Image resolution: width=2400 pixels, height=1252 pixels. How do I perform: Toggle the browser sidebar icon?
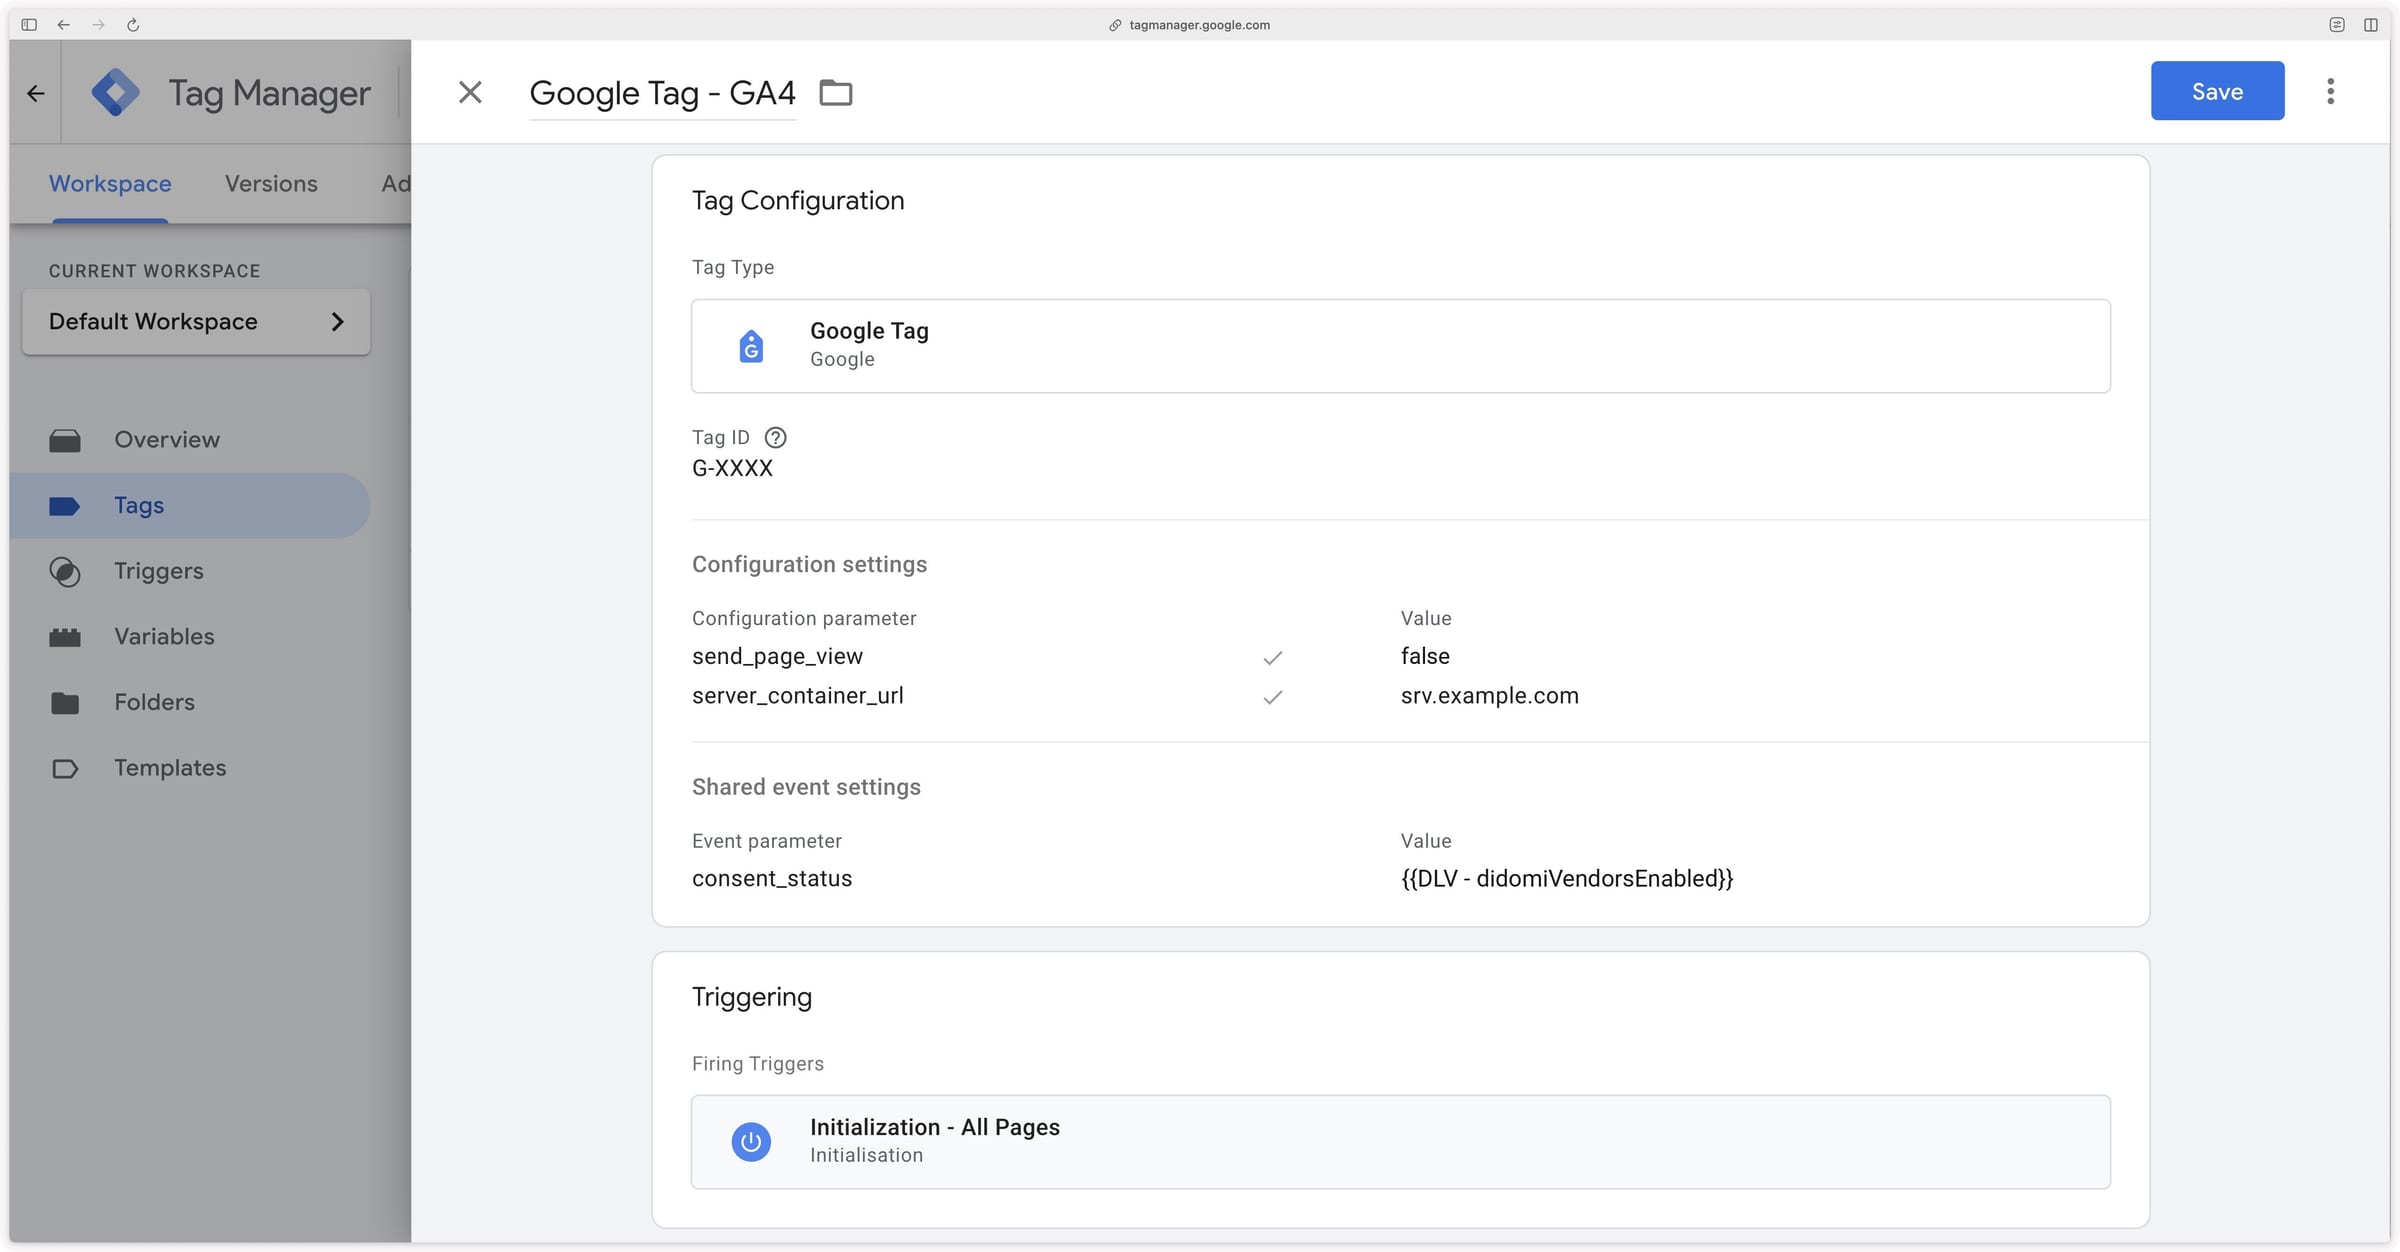pos(29,25)
